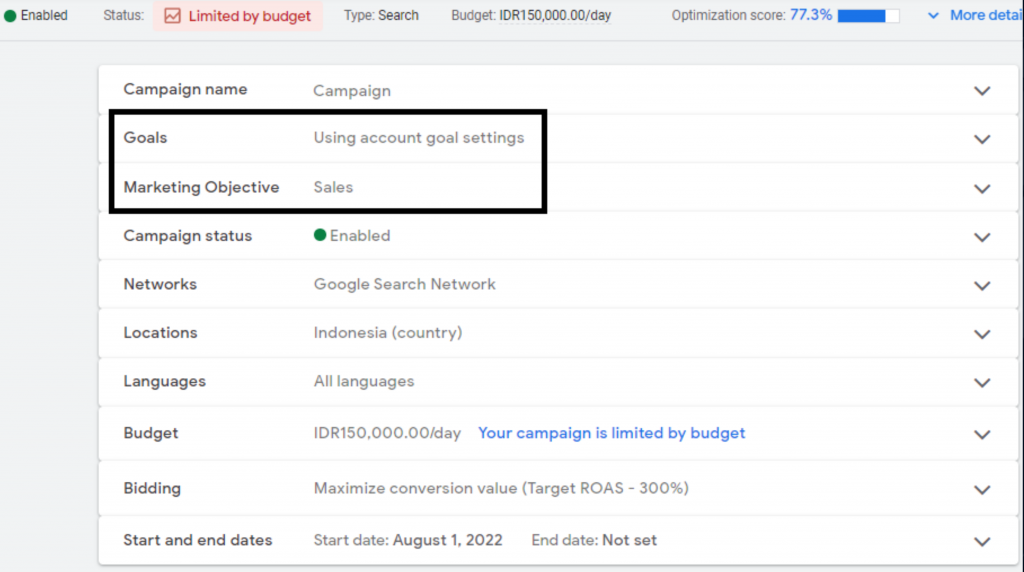This screenshot has height=572, width=1024.
Task: Click the green Enabled dot in top bar
Action: [x=10, y=16]
